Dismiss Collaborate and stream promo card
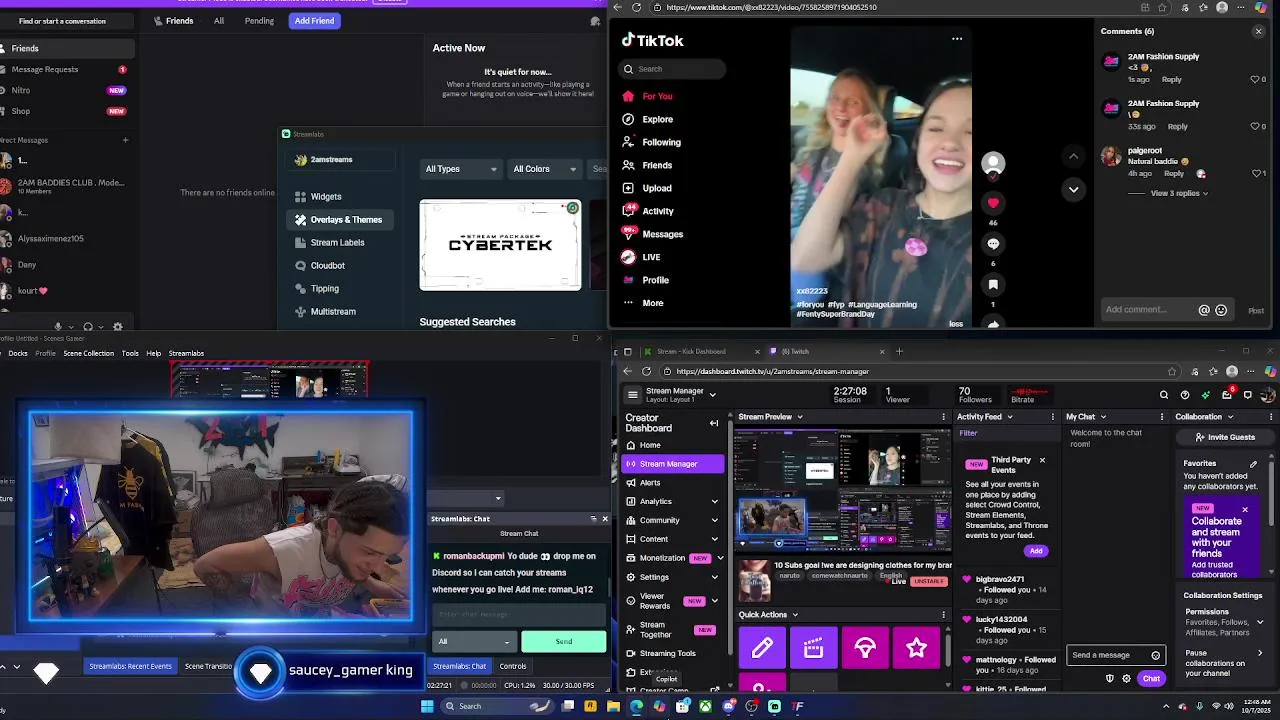Screen dimensions: 1280x720 coord(1245,510)
